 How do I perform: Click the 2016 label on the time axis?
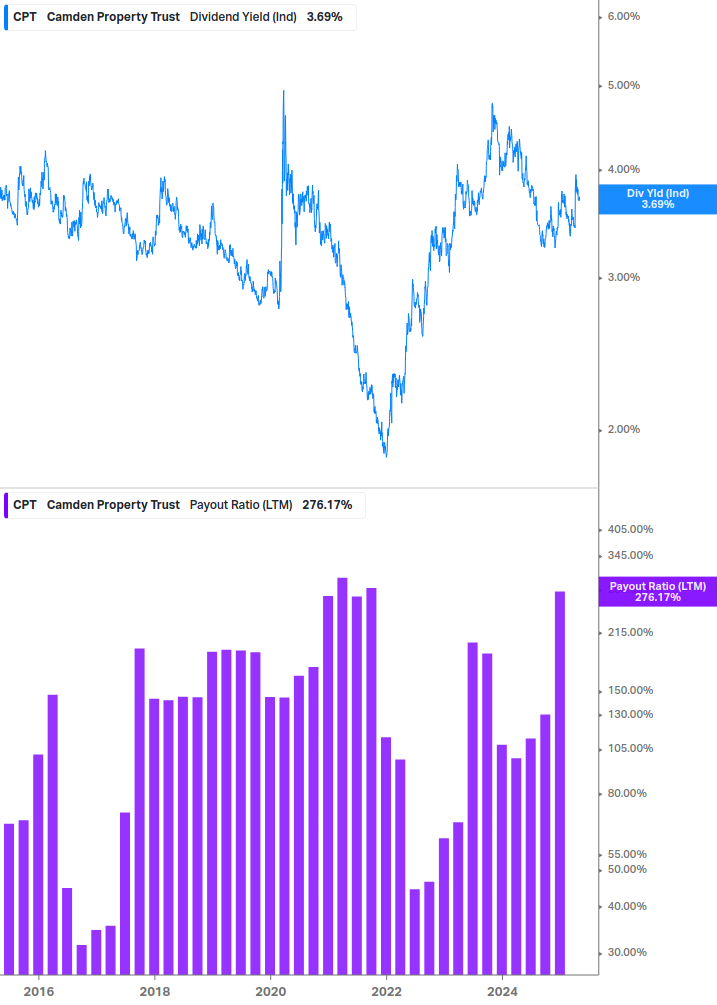pyautogui.click(x=39, y=992)
